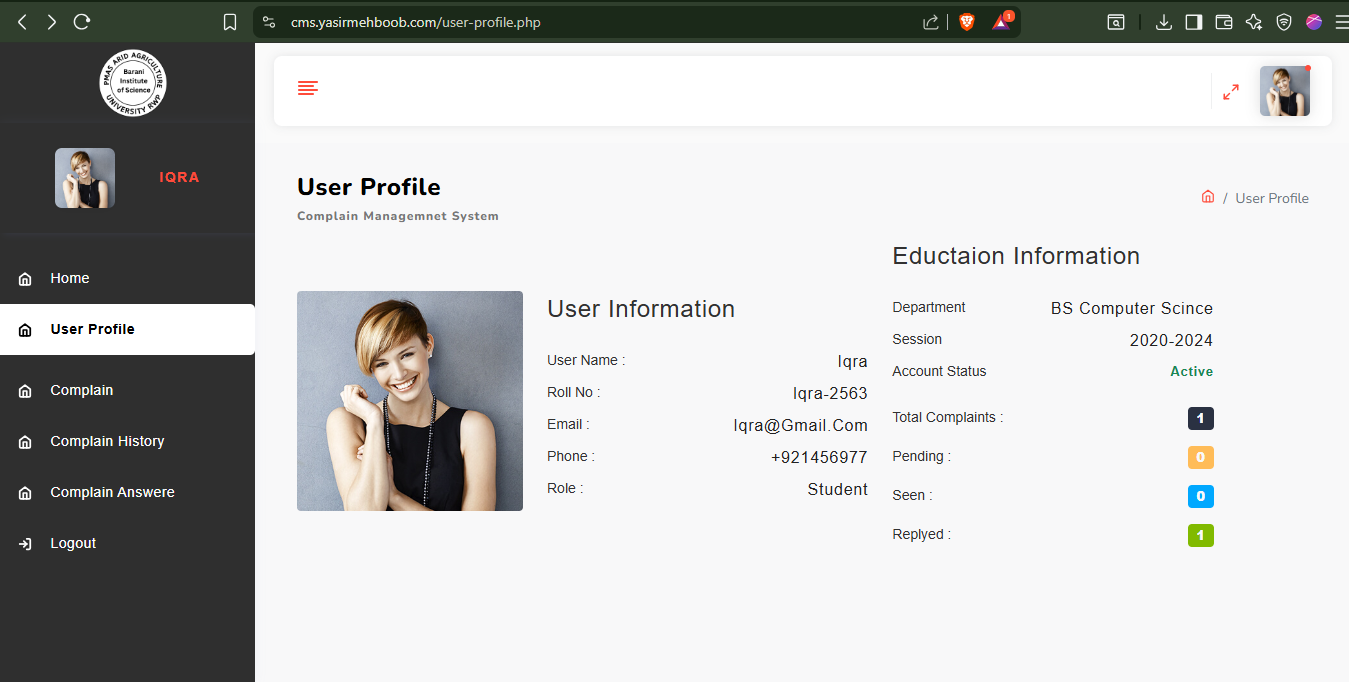Open the Brave wallet icon
Viewport: 1349px width, 682px height.
[1223, 22]
